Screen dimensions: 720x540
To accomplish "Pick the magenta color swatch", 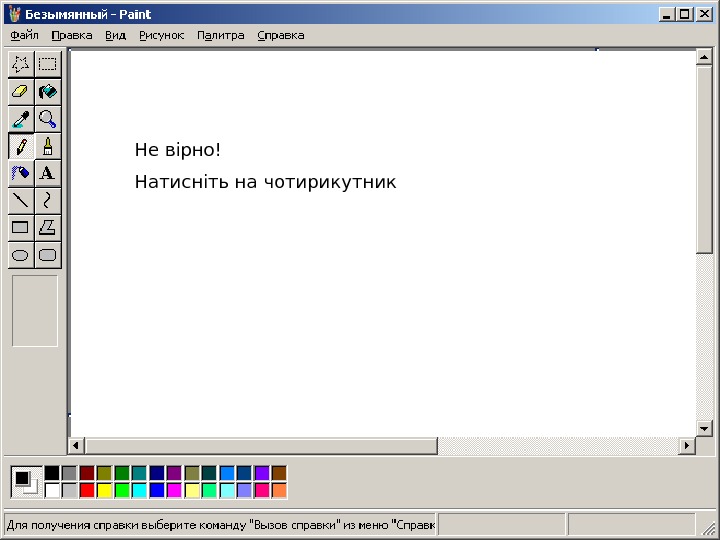I will coord(174,490).
